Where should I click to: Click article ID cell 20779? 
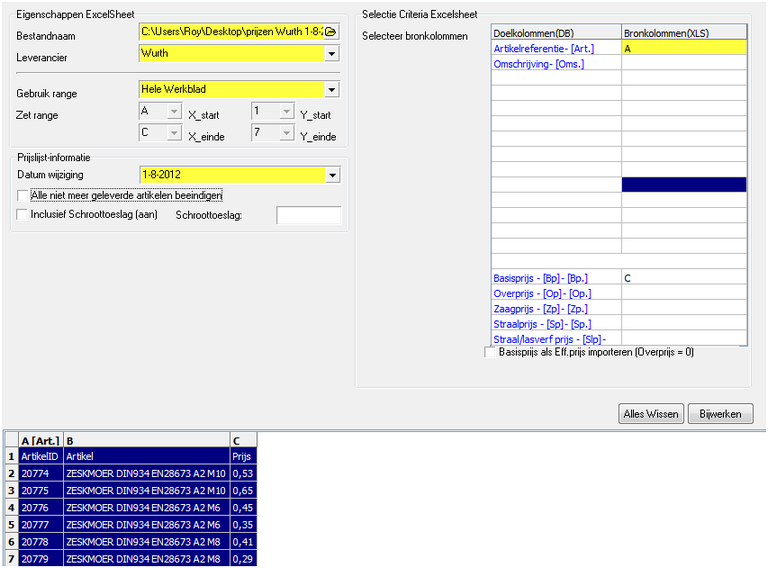41,559
